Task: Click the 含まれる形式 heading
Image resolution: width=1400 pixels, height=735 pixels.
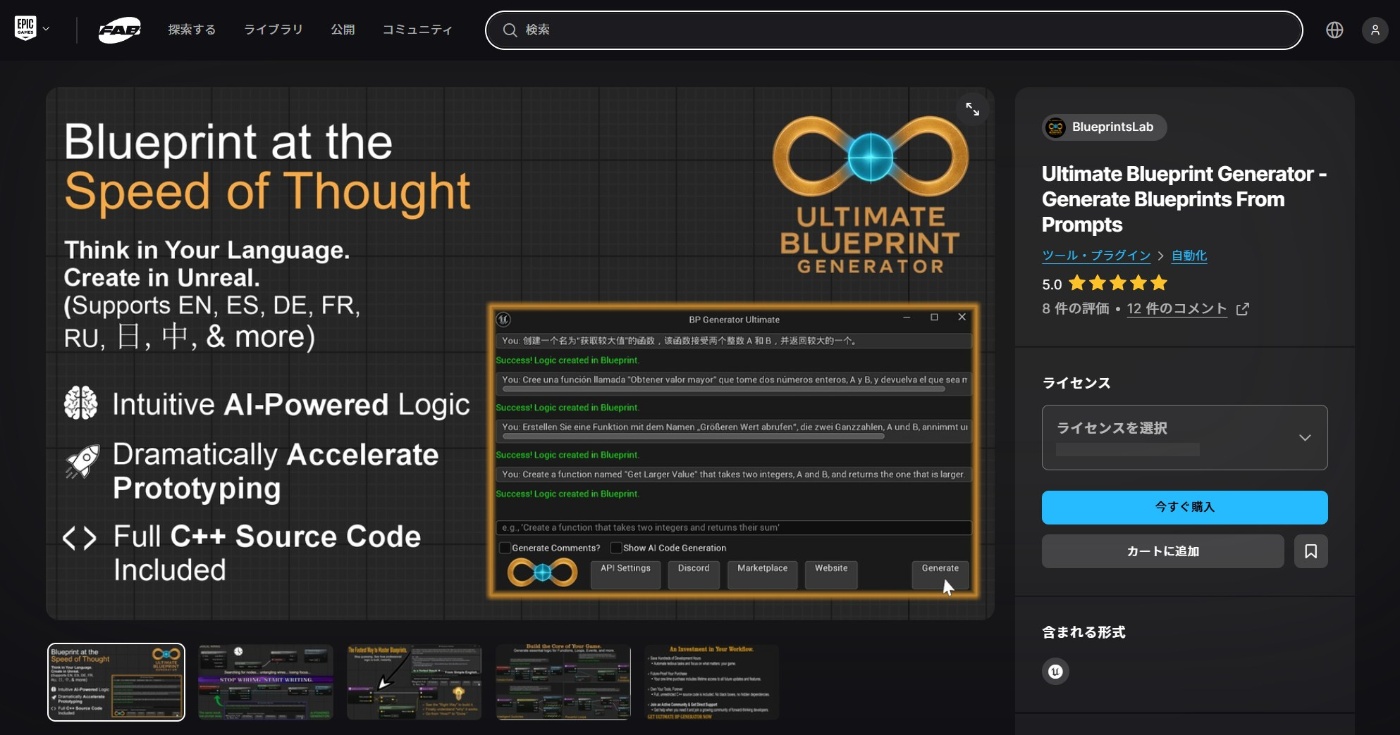Action: (x=1084, y=632)
